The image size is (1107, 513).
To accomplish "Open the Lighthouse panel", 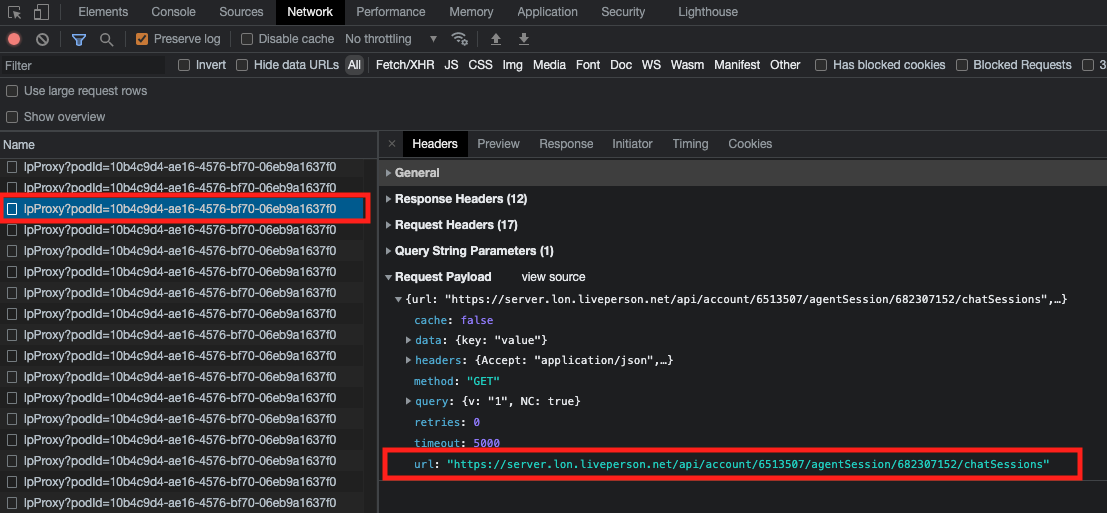I will pos(707,12).
